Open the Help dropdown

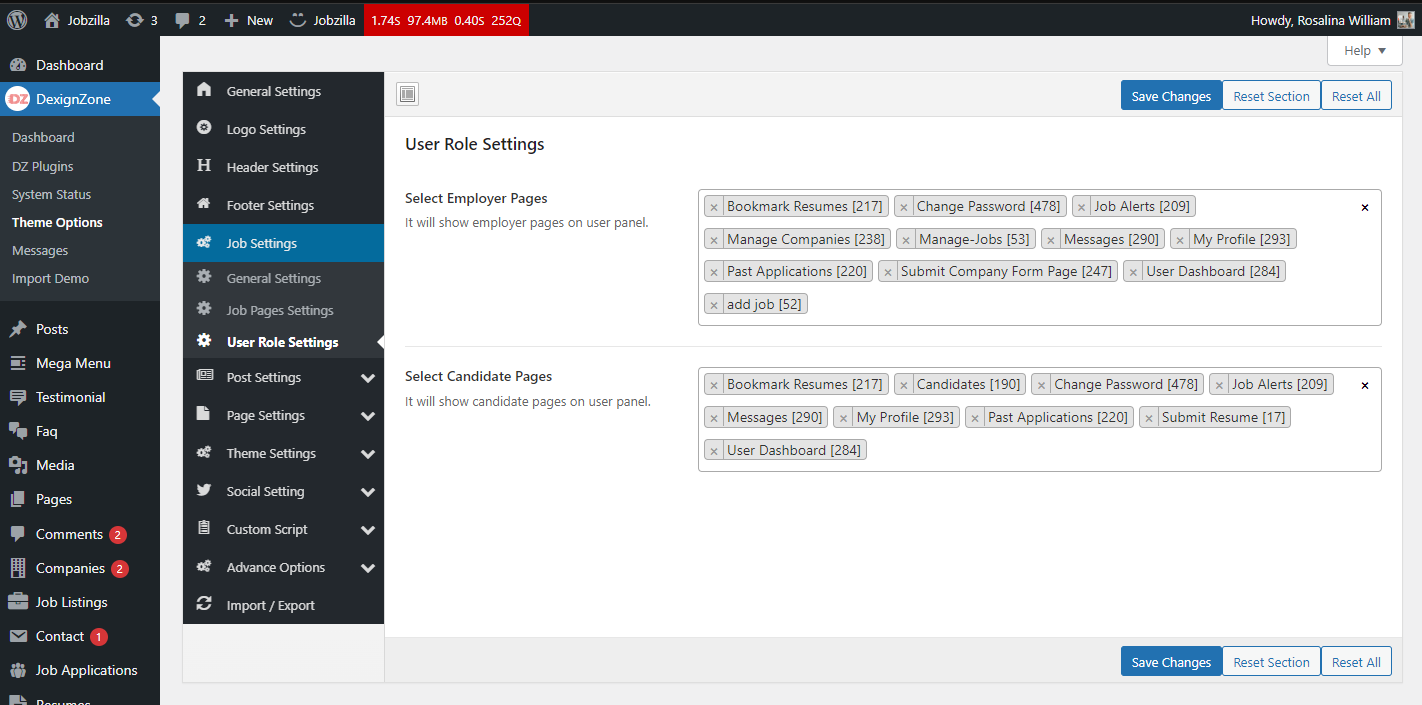[x=1364, y=51]
